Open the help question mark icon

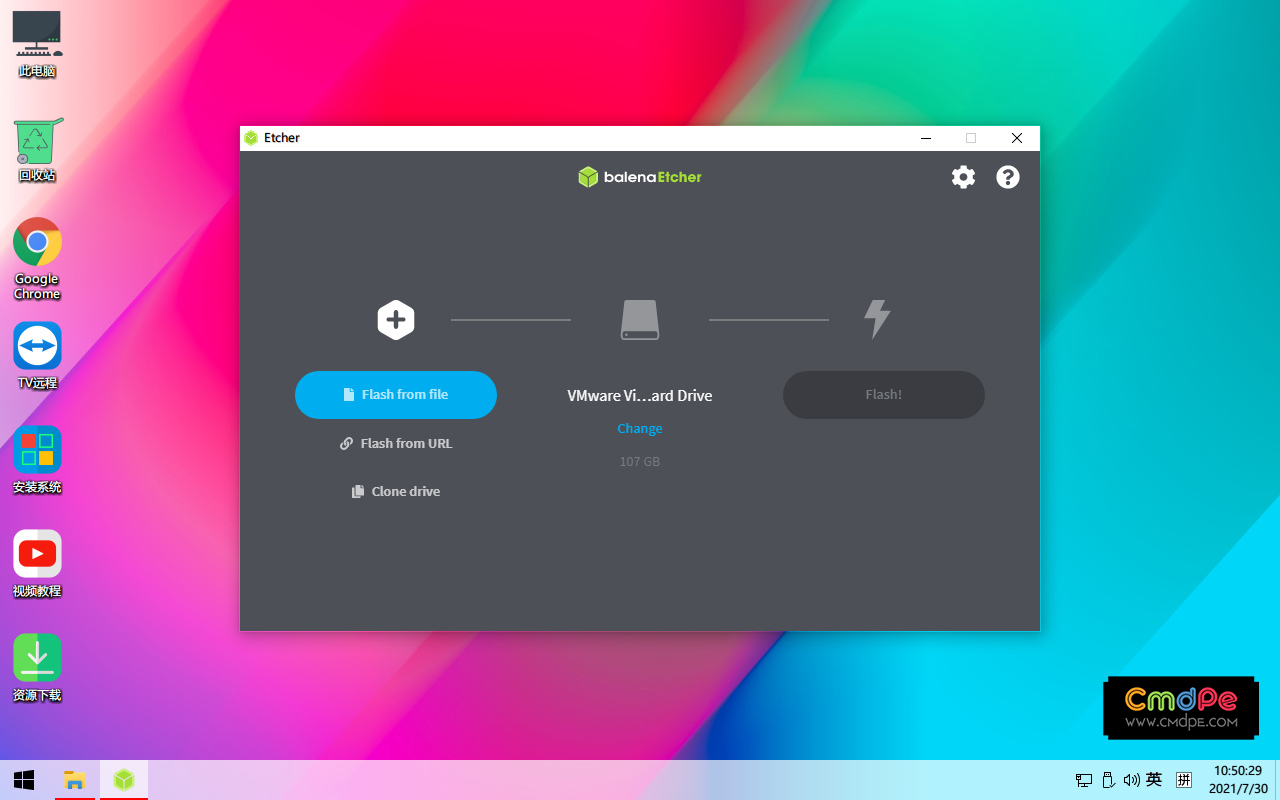click(x=1008, y=177)
